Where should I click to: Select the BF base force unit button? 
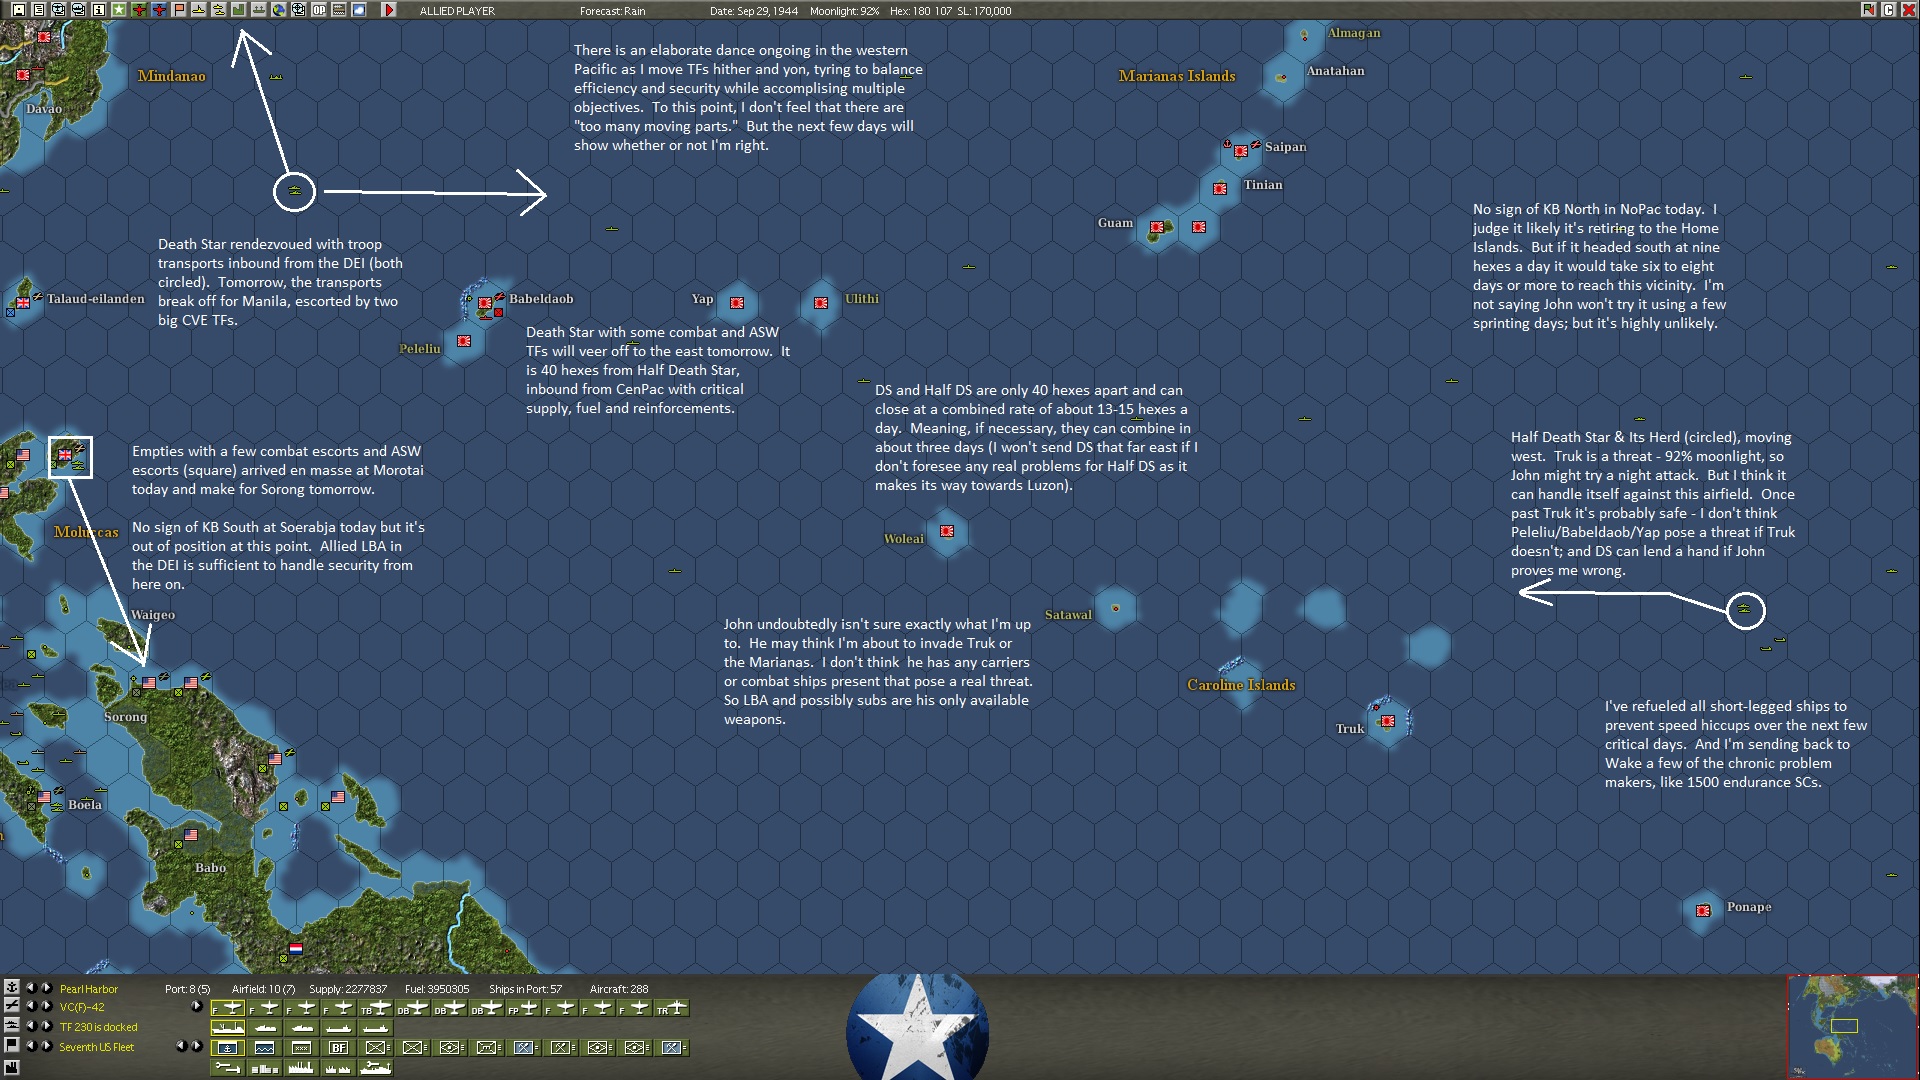338,1048
